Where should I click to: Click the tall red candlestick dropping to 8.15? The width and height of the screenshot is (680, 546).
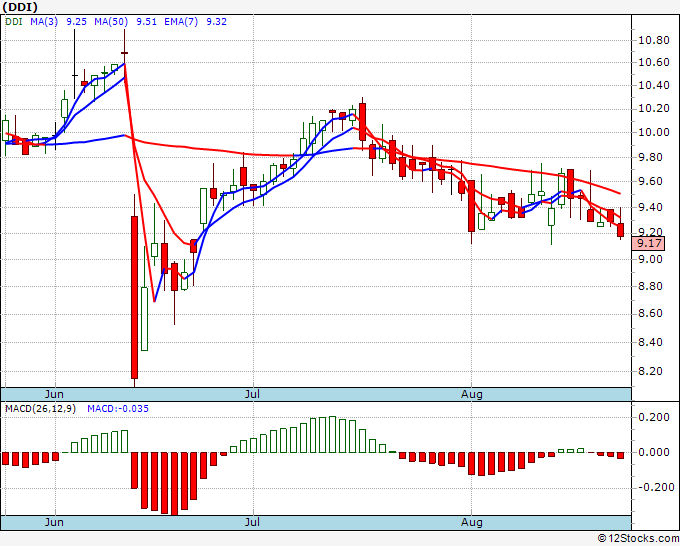point(134,297)
